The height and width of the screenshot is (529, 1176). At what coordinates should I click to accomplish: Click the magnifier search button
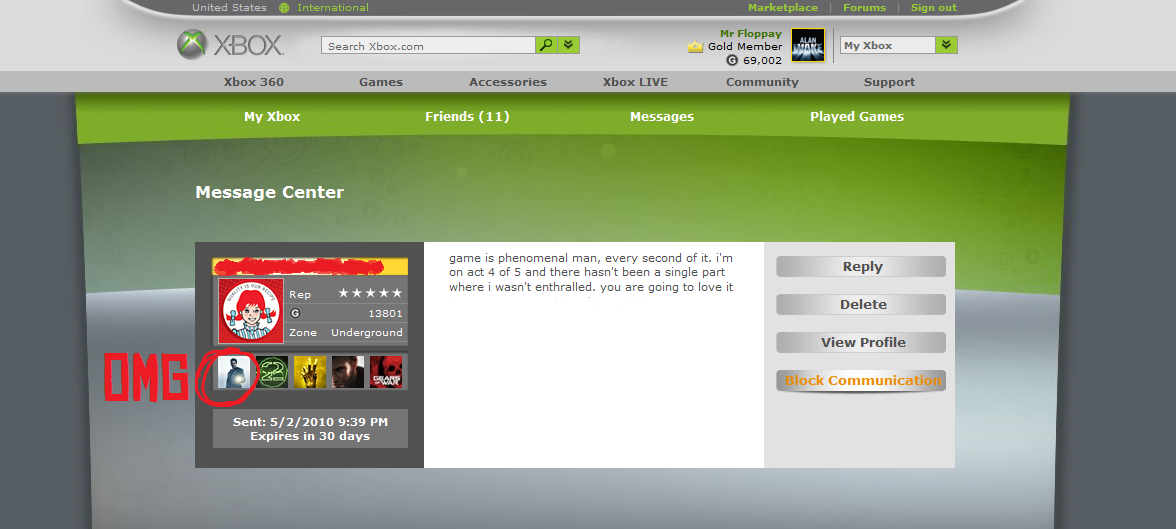546,45
